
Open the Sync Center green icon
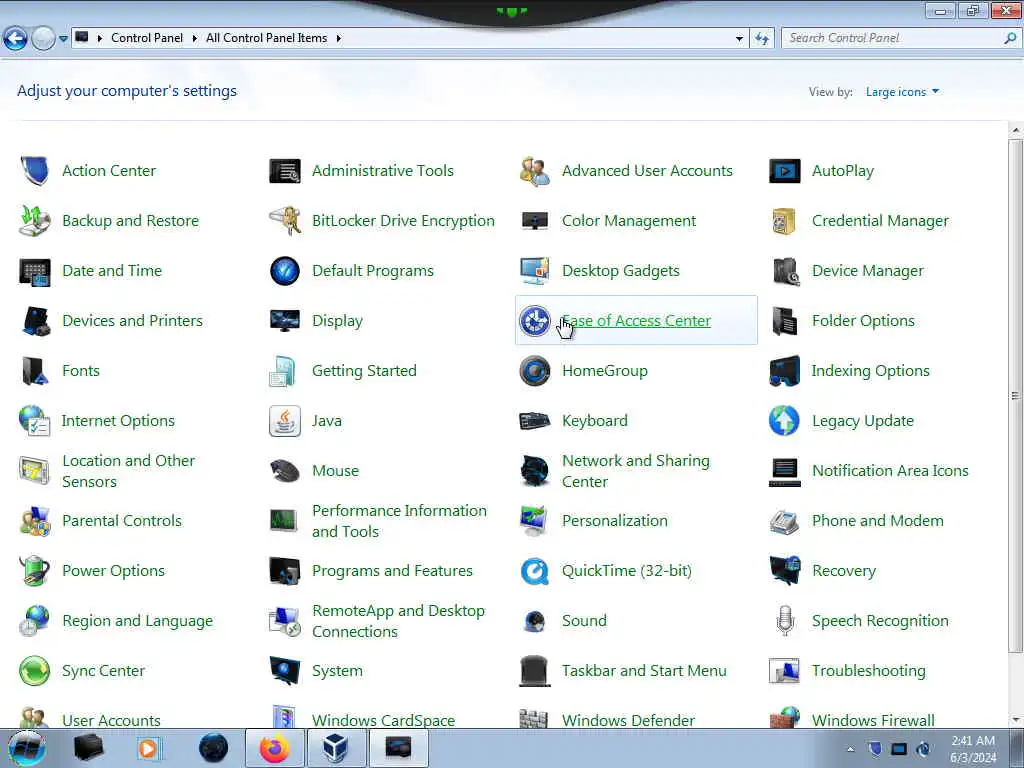click(x=35, y=671)
